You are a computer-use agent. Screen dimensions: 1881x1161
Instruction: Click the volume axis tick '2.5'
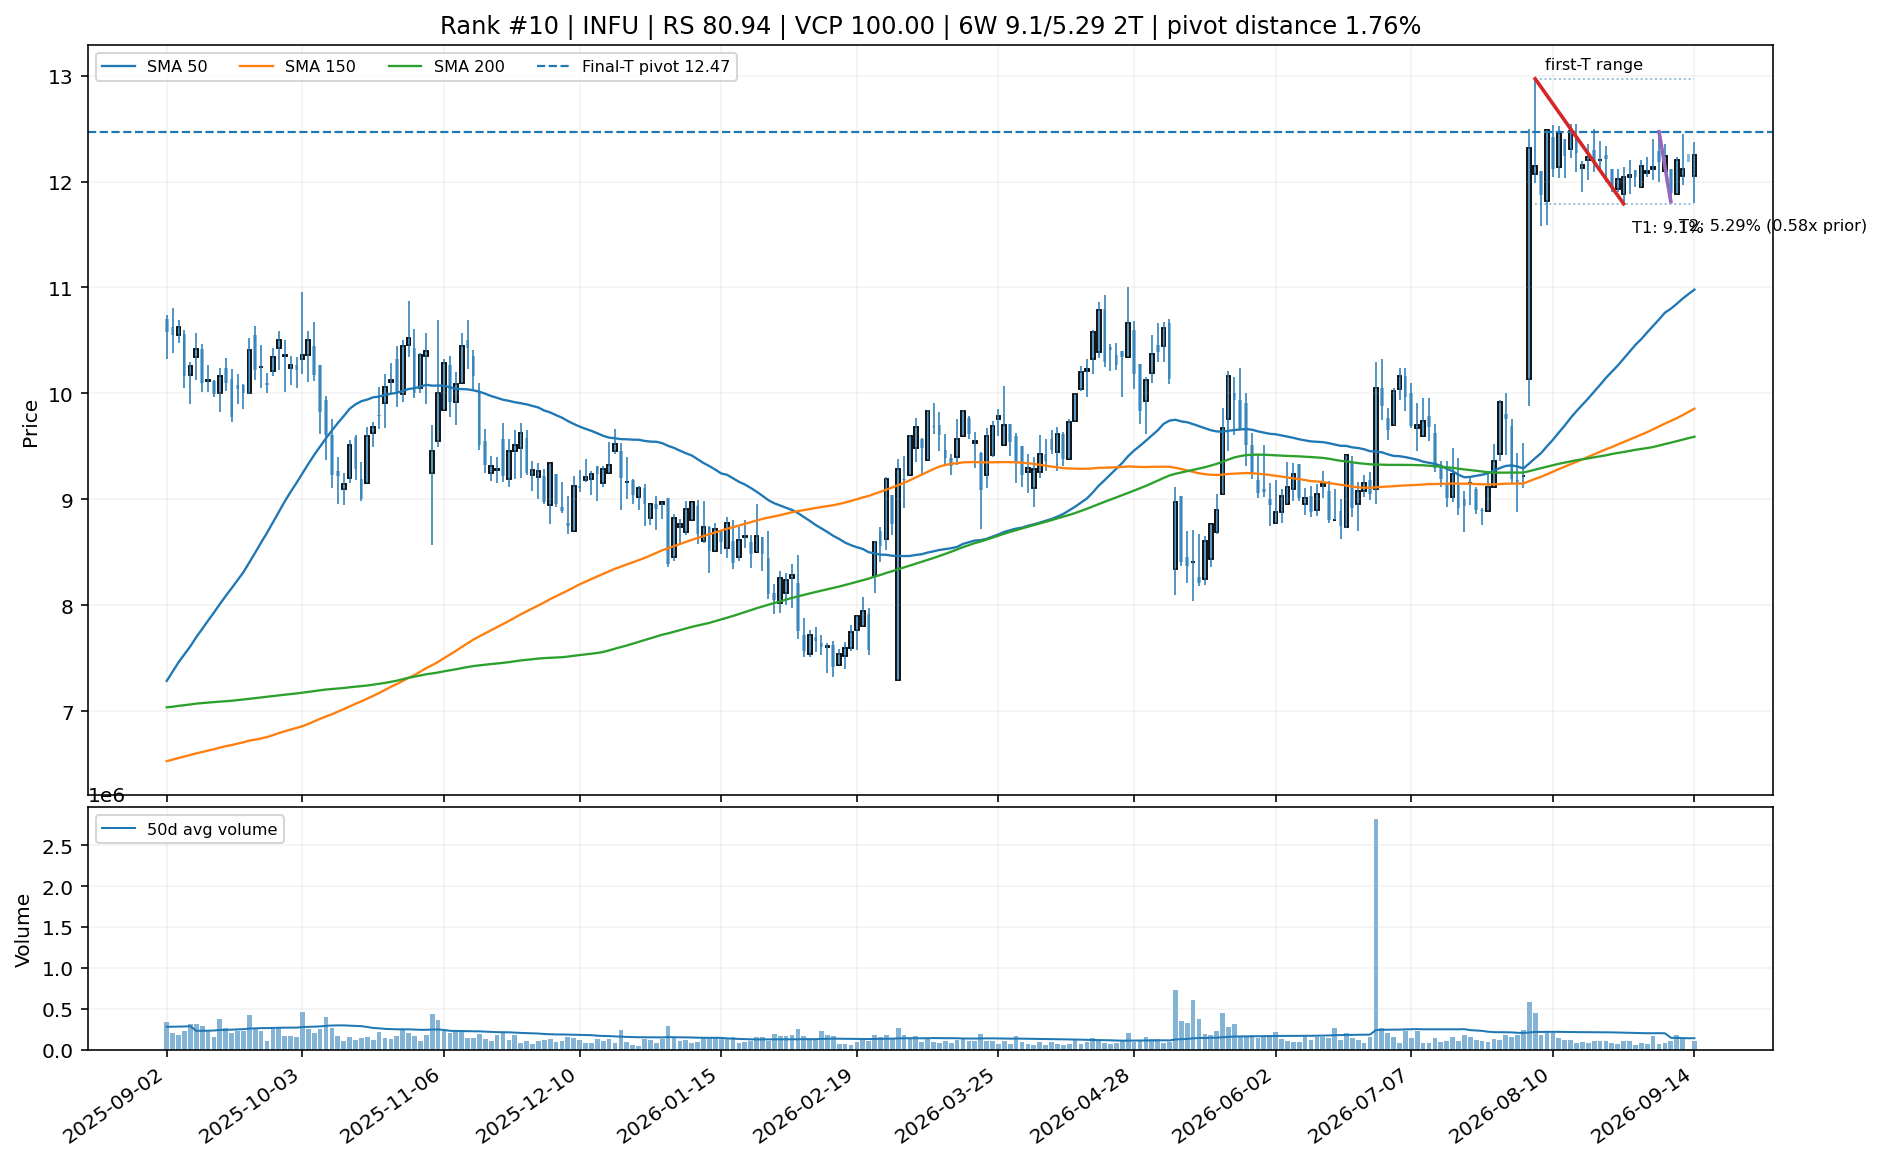pos(57,847)
